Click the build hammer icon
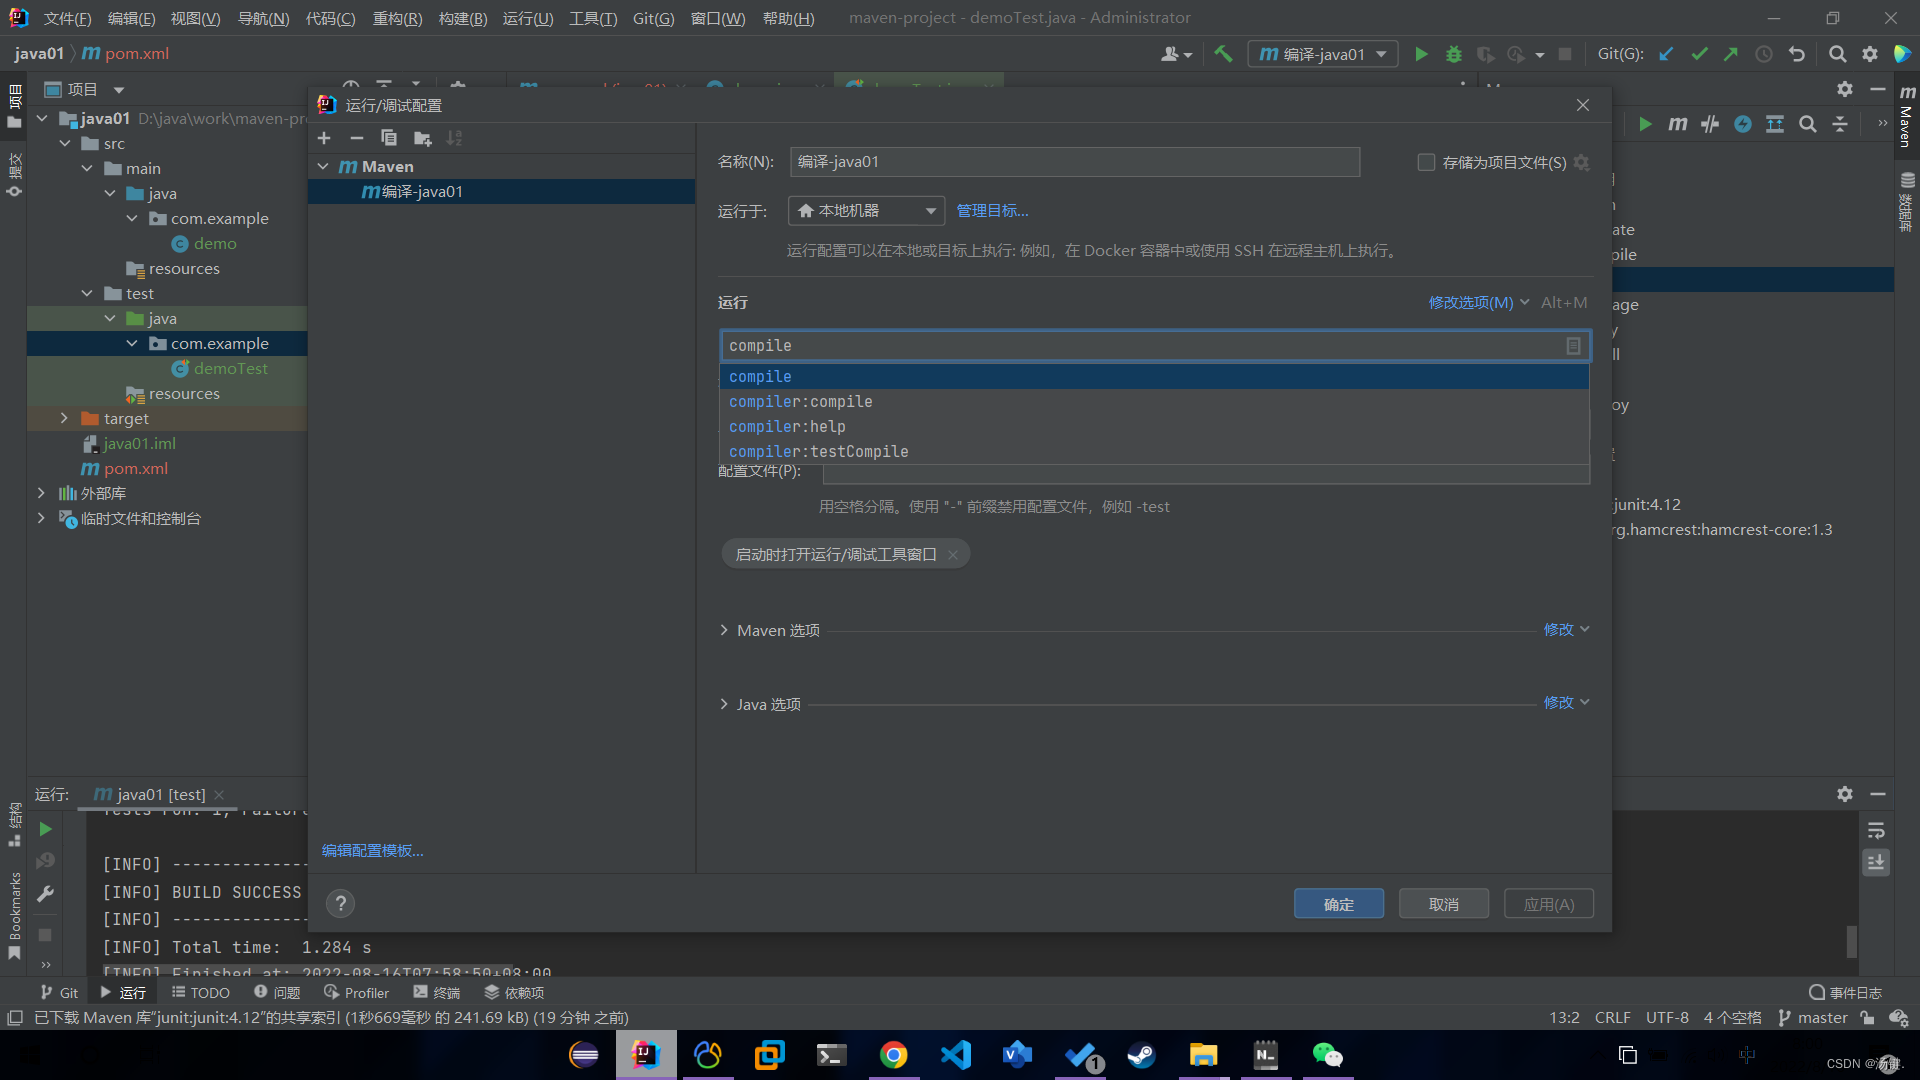Image resolution: width=1920 pixels, height=1080 pixels. [x=1223, y=54]
